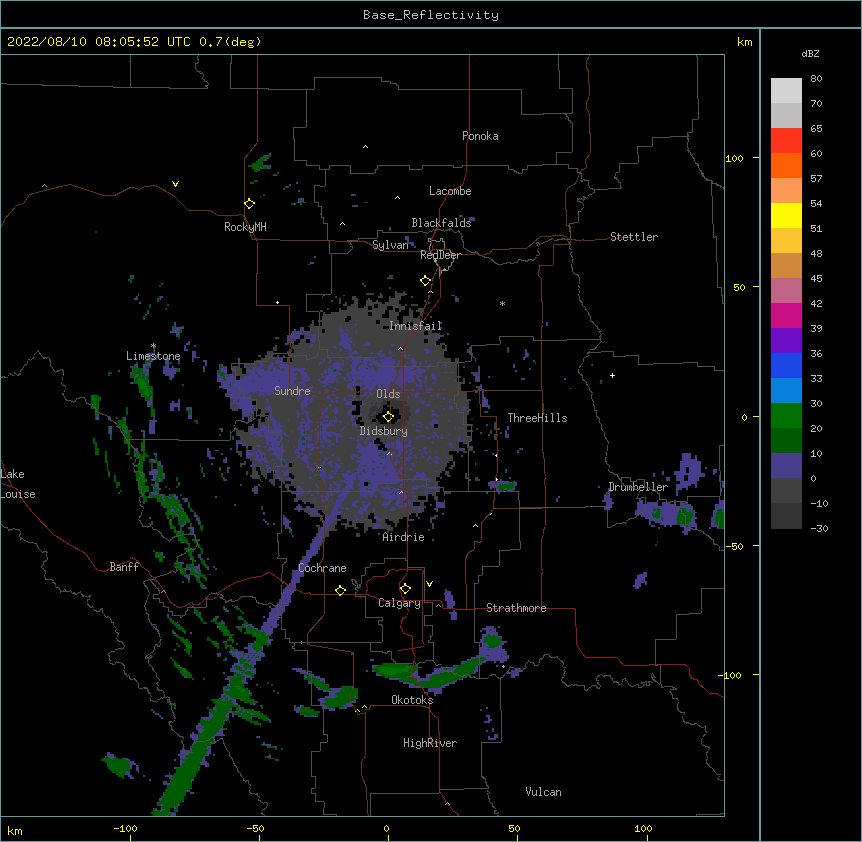Image resolution: width=862 pixels, height=842 pixels.
Task: Click the Banff label
Action: pyautogui.click(x=124, y=567)
